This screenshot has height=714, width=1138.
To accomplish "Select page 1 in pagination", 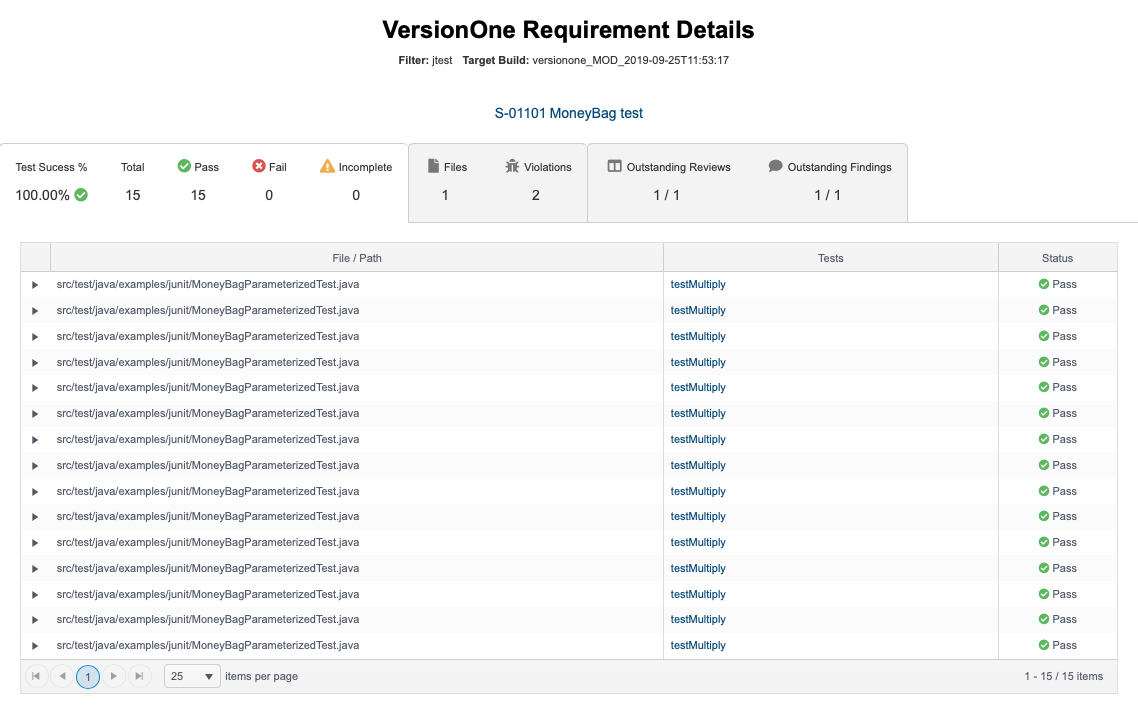I will [88, 677].
